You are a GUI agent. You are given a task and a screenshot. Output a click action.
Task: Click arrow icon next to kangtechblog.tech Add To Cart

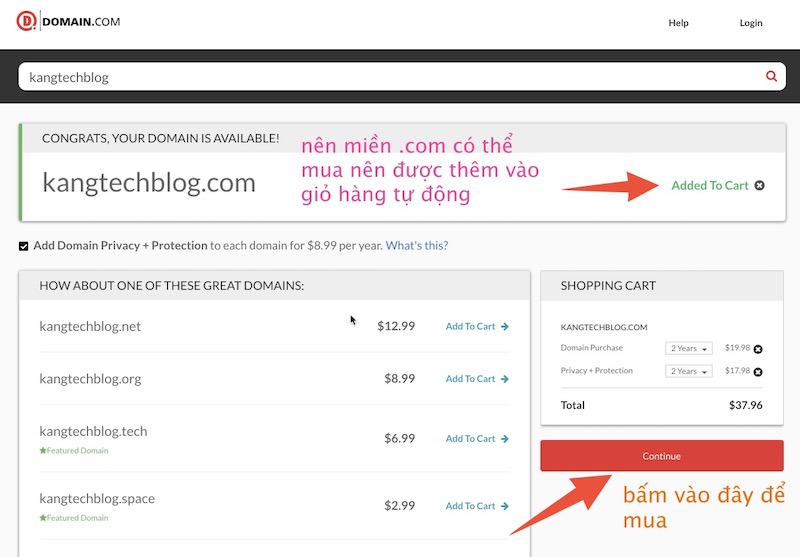505,439
